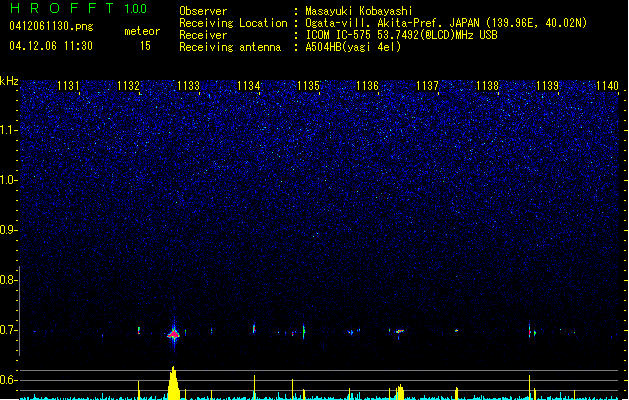Click time axis label 1134
629x400 pixels.
tap(248, 86)
